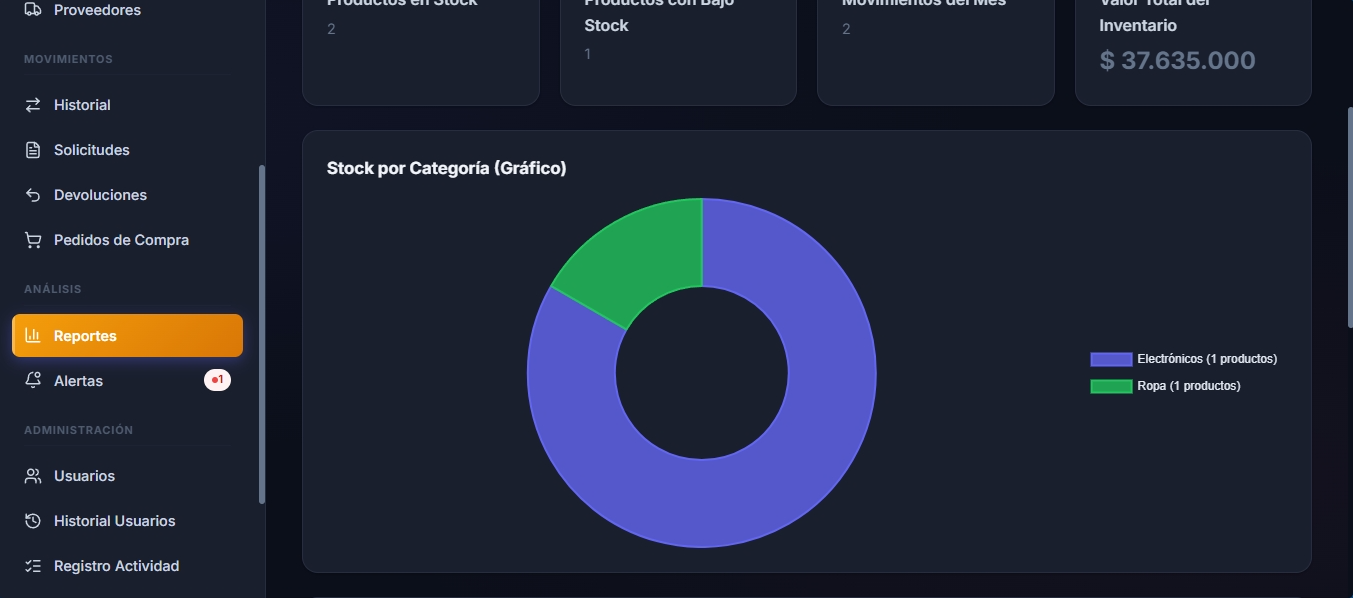Go to Historial in the sidebar
Image resolution: width=1353 pixels, height=598 pixels.
(x=127, y=105)
